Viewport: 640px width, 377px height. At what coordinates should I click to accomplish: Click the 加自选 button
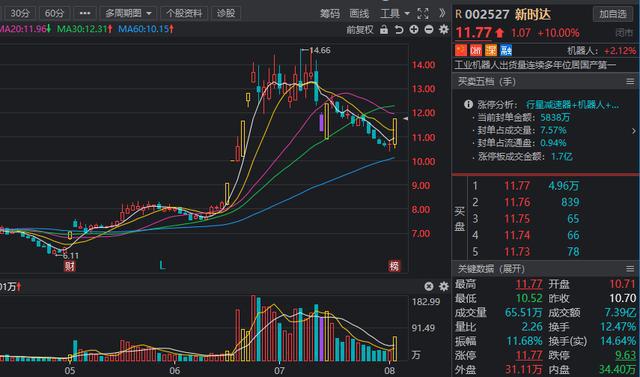point(613,14)
